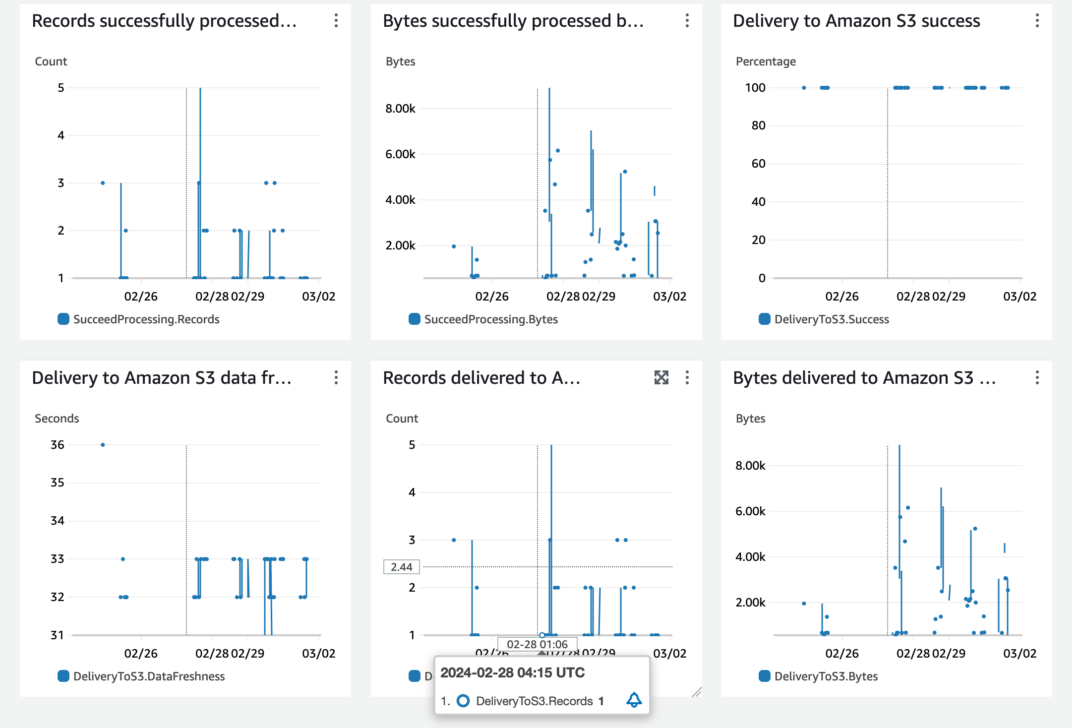Open the menu on Records delivered to Amazon S3 widget
The width and height of the screenshot is (1080, 728).
(687, 378)
